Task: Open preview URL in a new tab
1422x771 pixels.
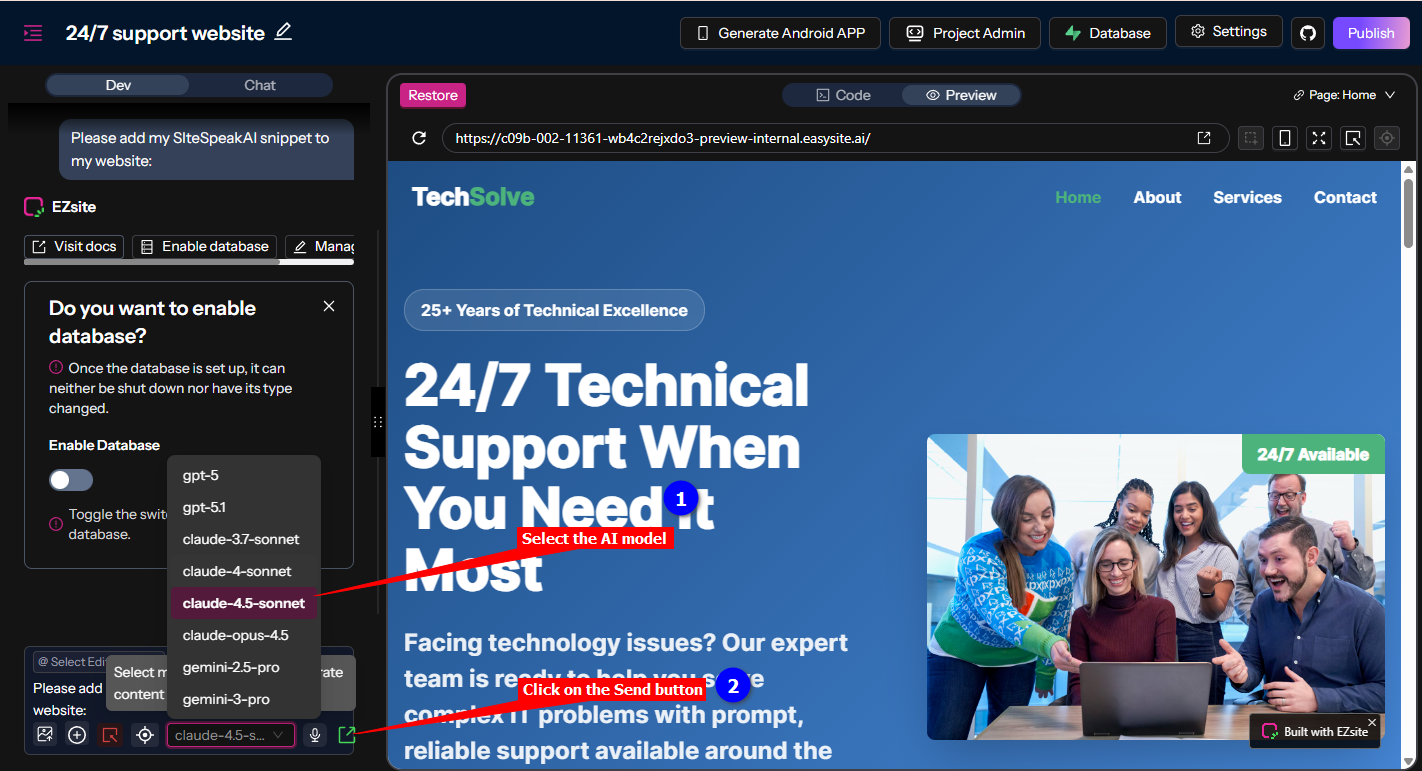Action: click(1204, 138)
